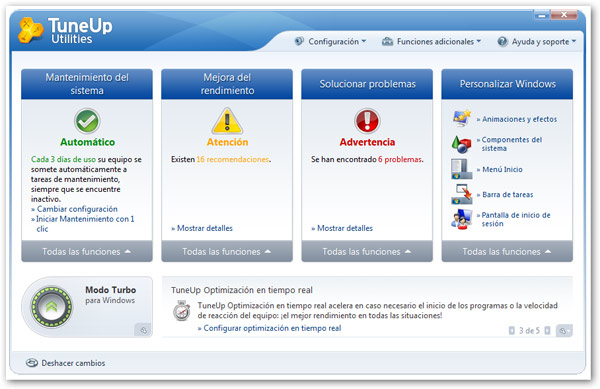Close the TuneUp Utilities window
The height and width of the screenshot is (389, 600).
(x=564, y=15)
